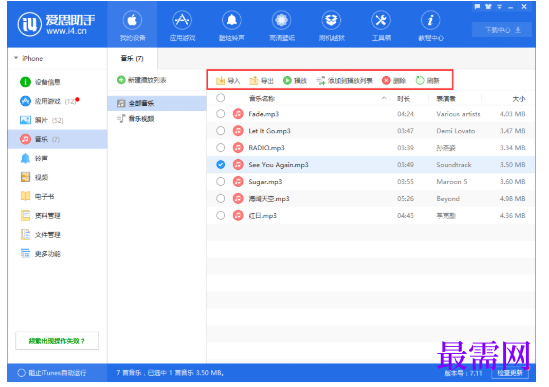Sort by 时长 column header

coord(403,99)
